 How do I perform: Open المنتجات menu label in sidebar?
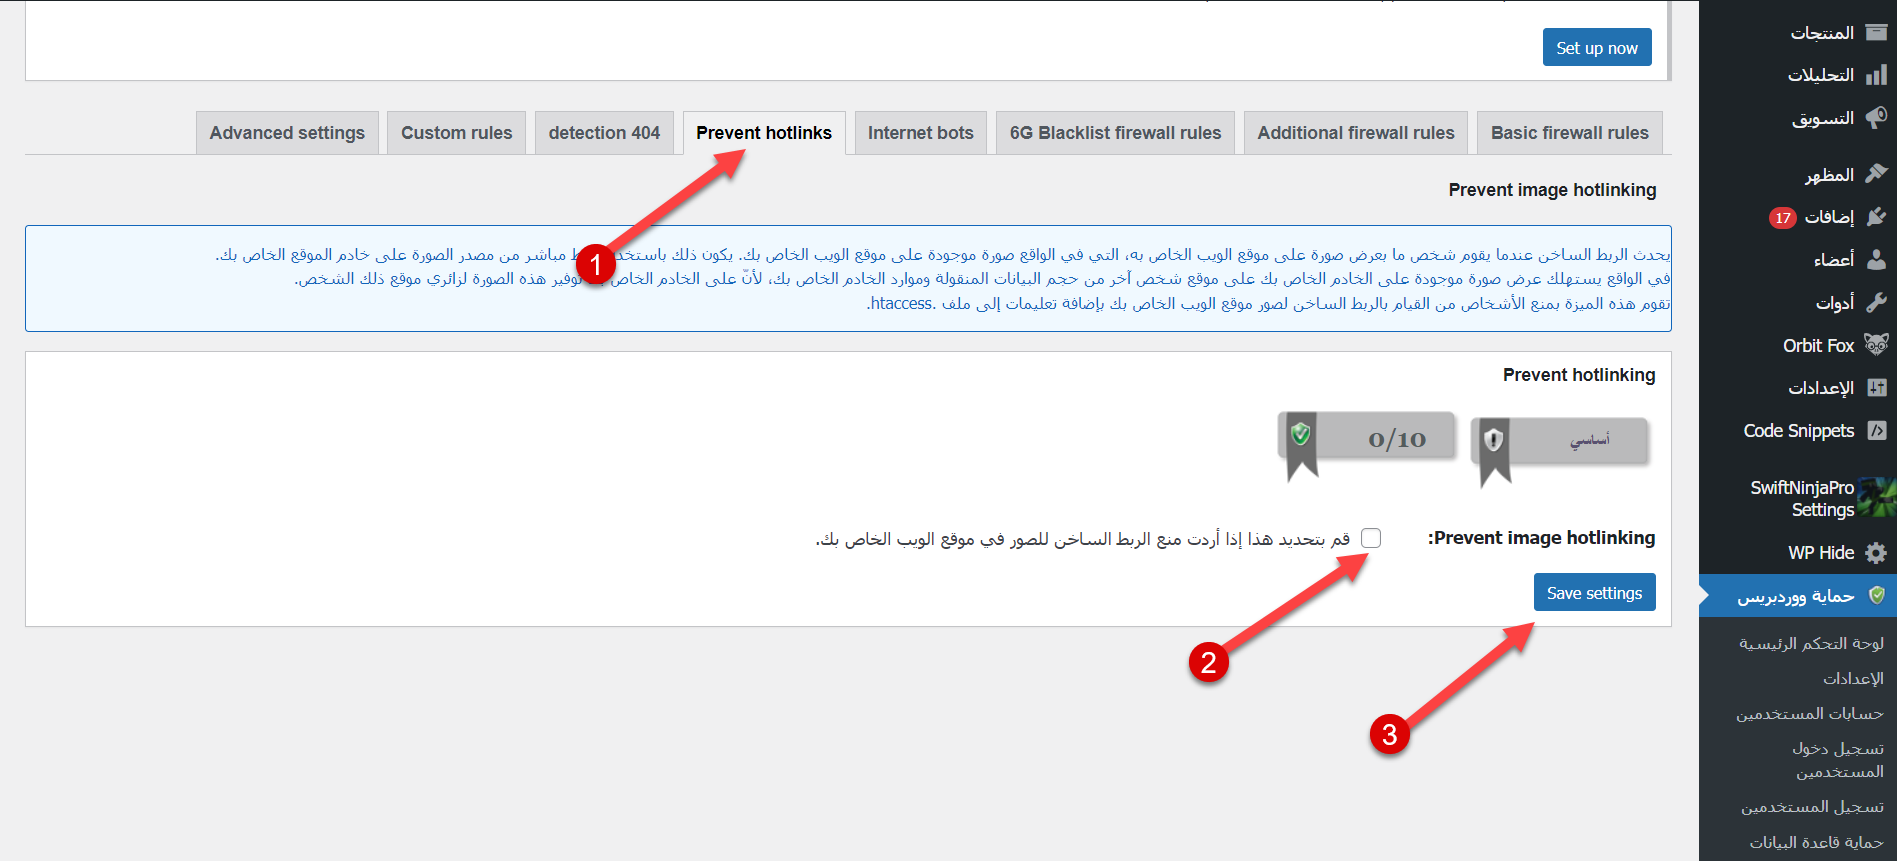(x=1822, y=33)
